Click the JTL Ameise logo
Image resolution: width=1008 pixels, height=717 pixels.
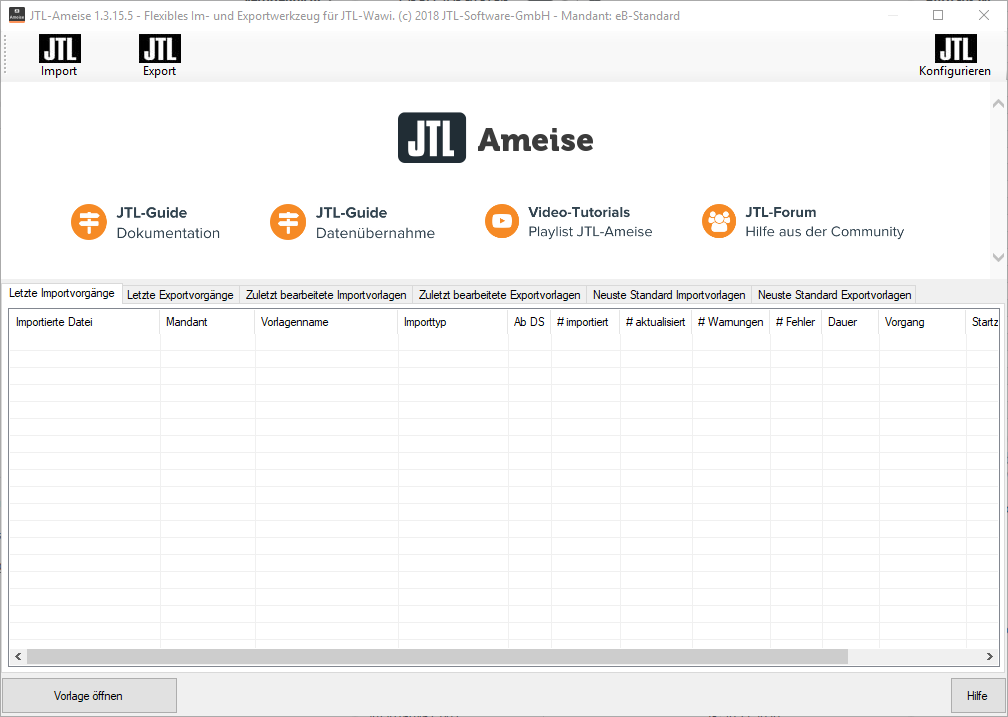(496, 139)
